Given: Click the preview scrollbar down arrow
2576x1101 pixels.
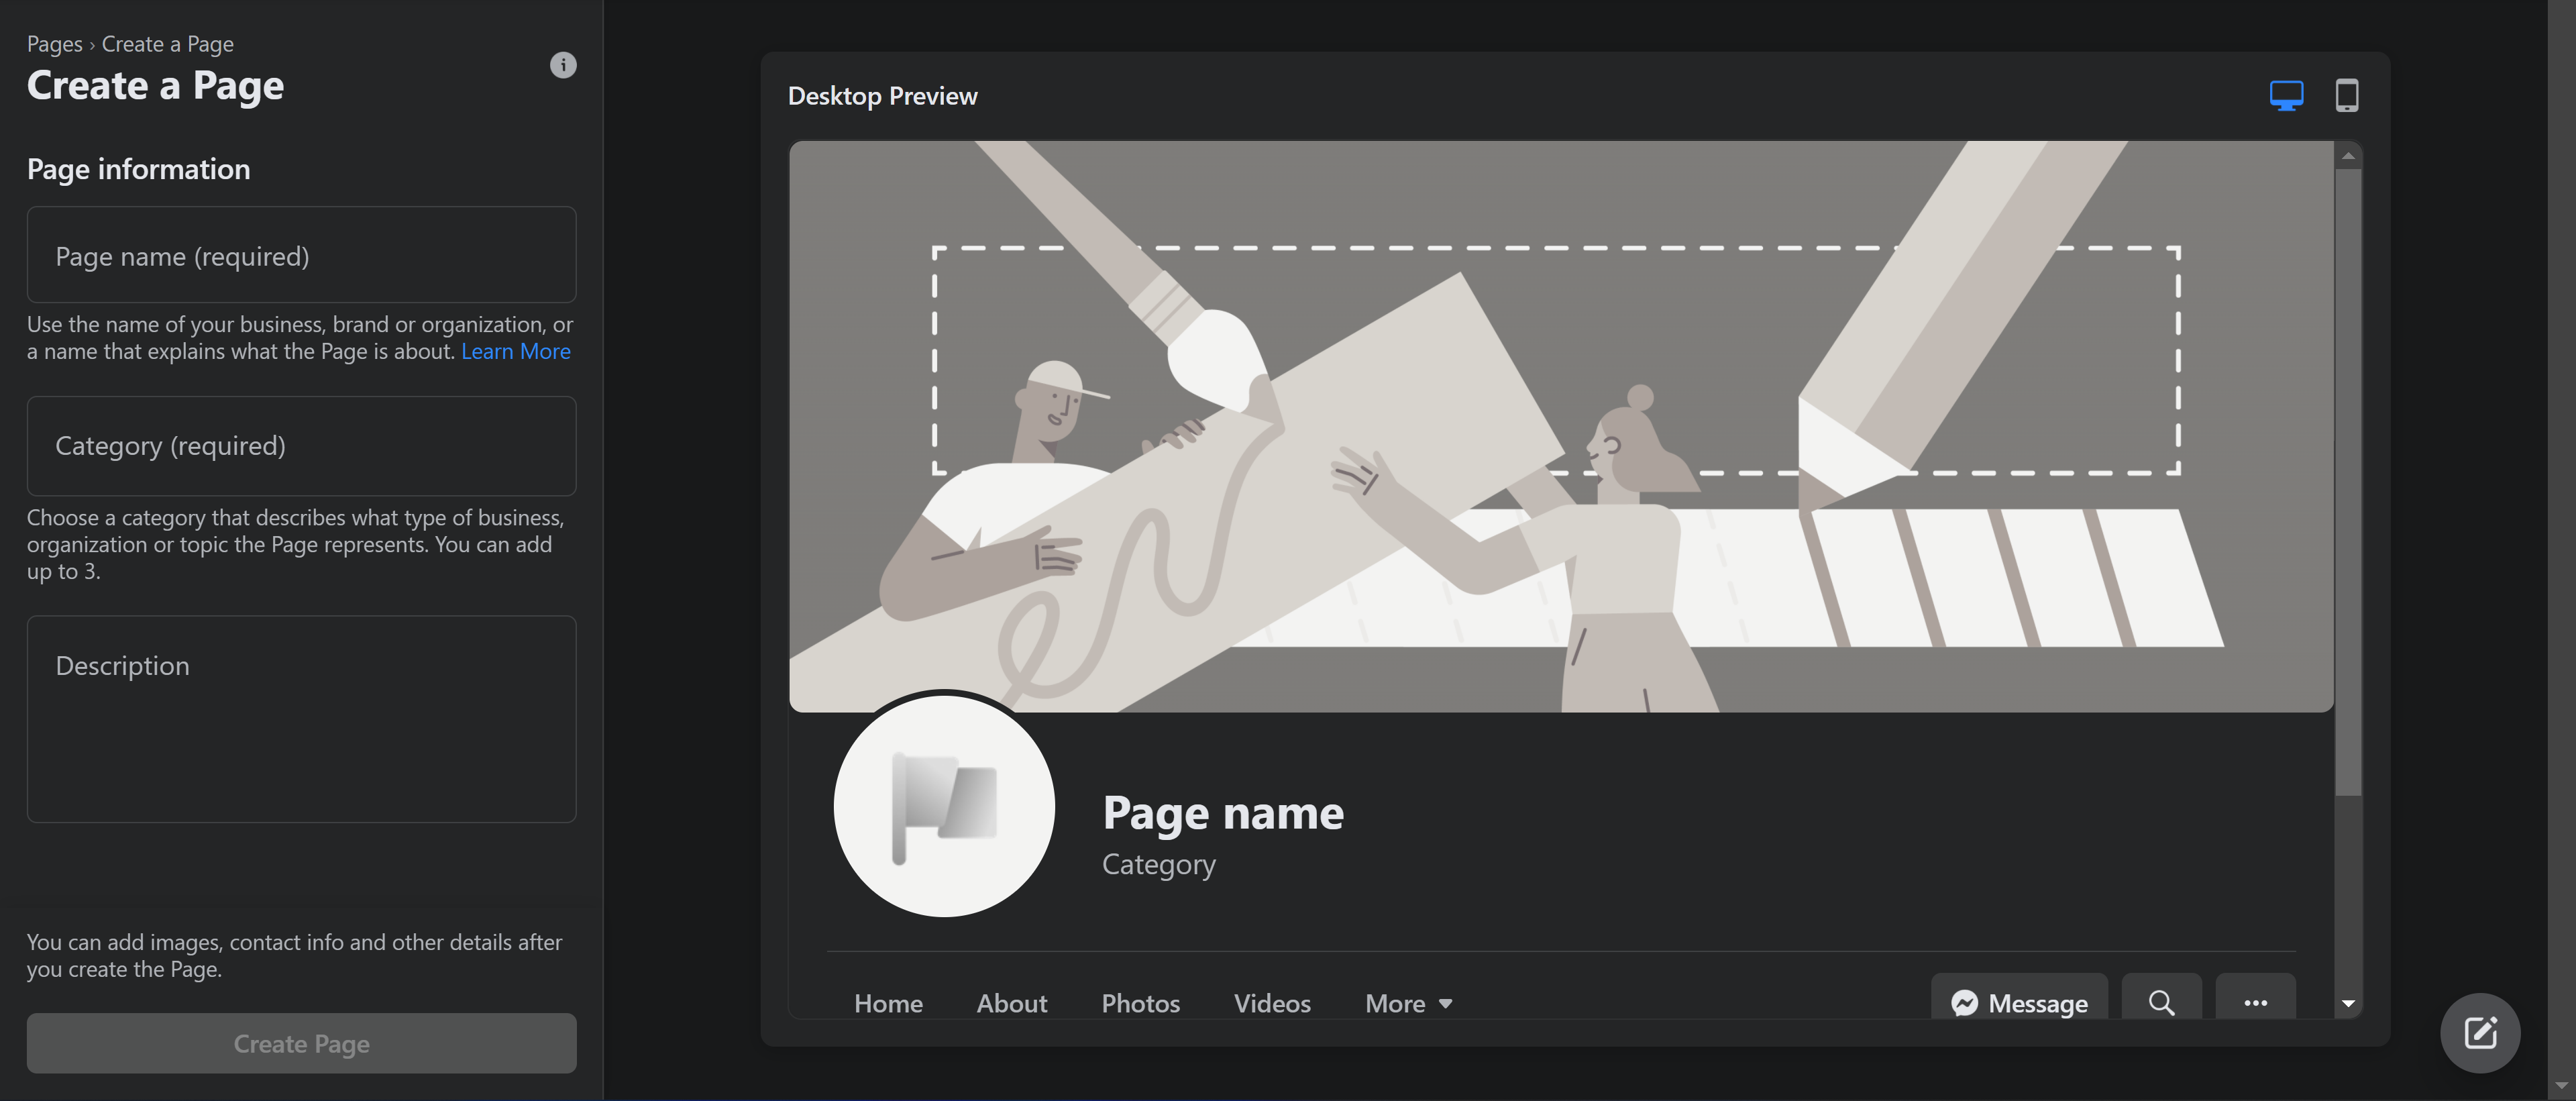Looking at the screenshot, I should 2348,1003.
